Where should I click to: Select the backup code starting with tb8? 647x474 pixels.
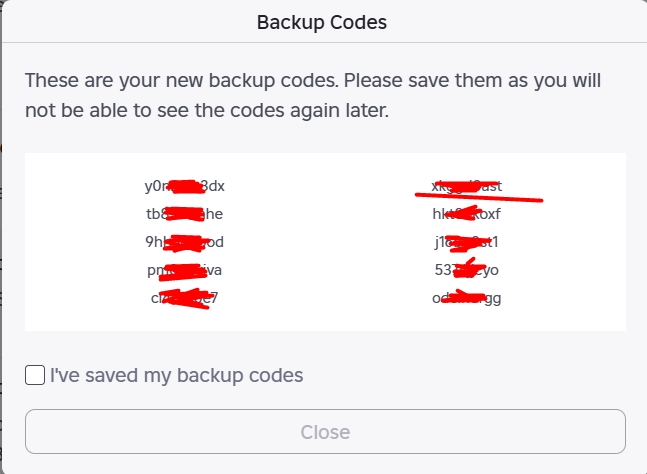(x=185, y=214)
